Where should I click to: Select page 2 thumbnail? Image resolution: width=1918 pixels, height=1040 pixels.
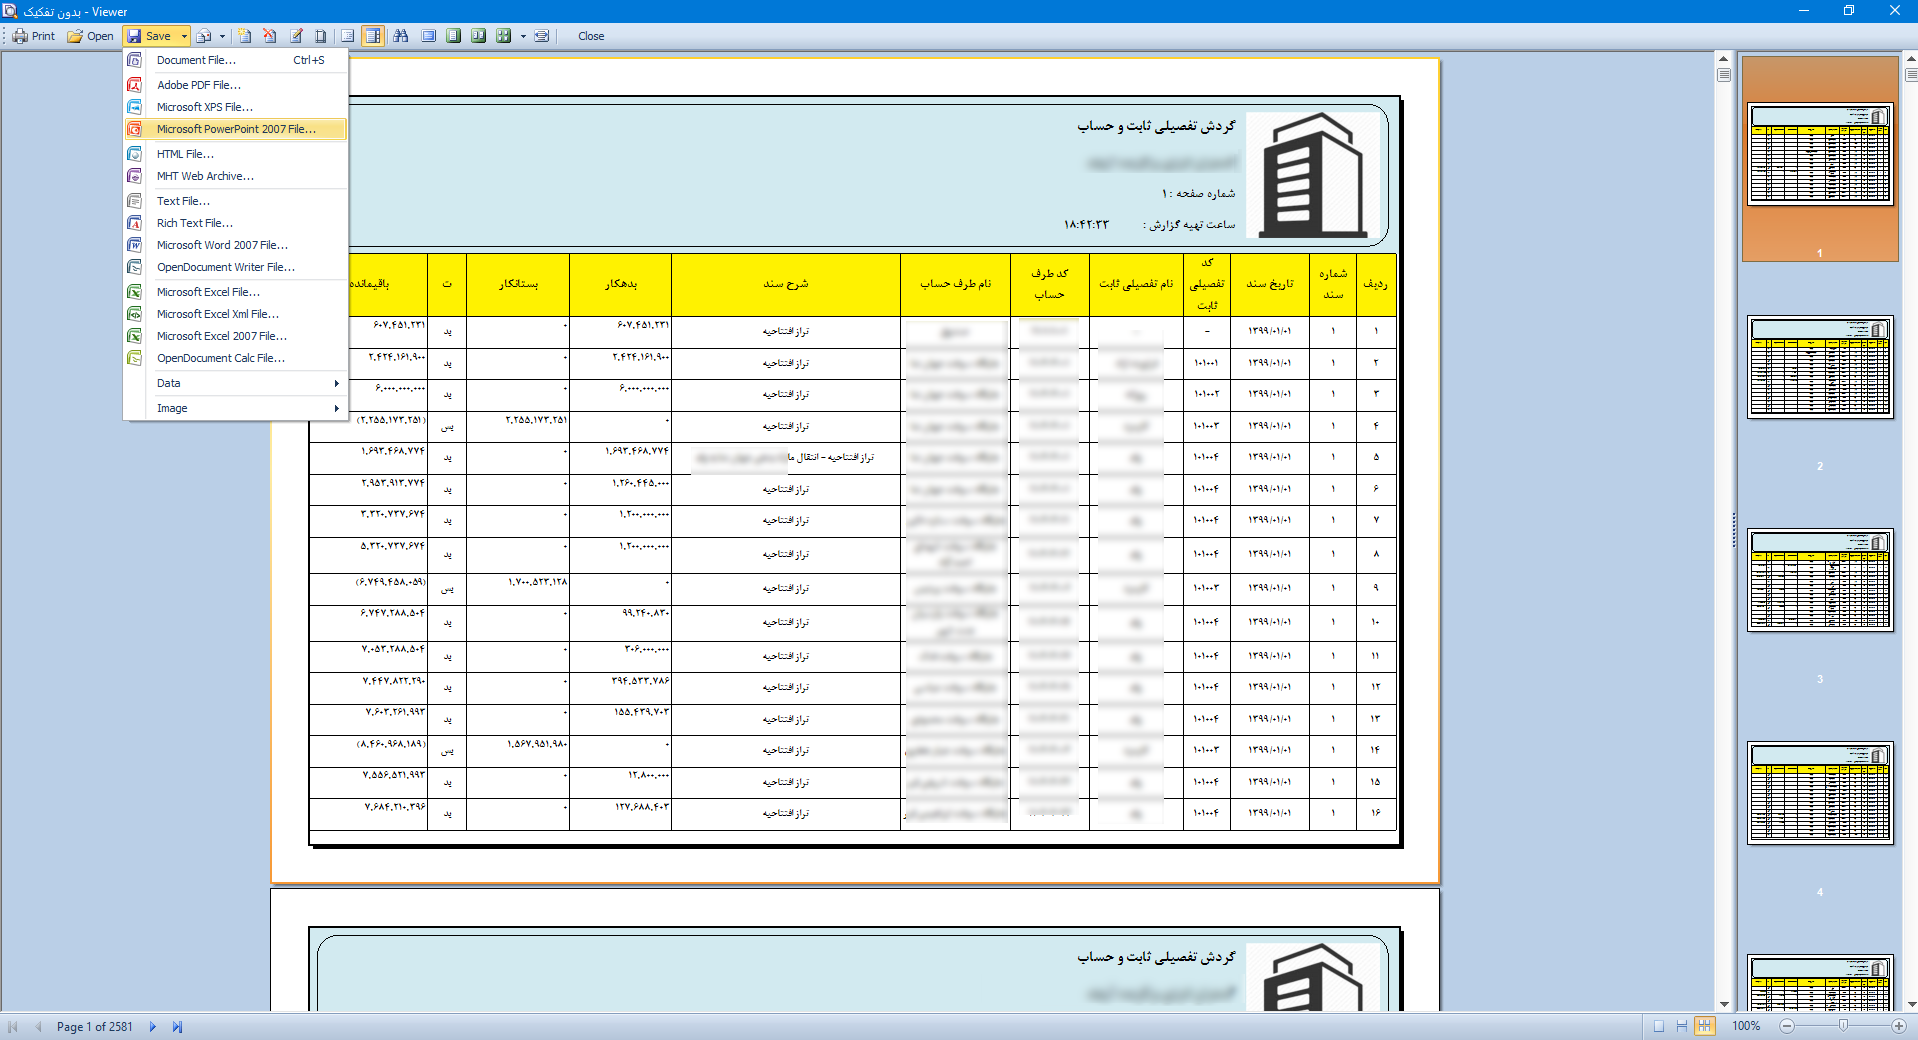[1820, 367]
